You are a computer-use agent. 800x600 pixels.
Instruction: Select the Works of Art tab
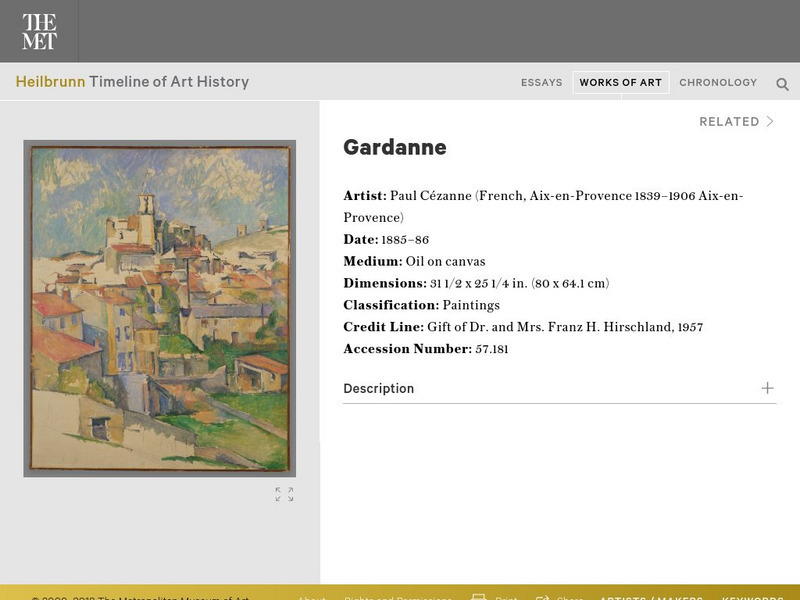click(620, 83)
